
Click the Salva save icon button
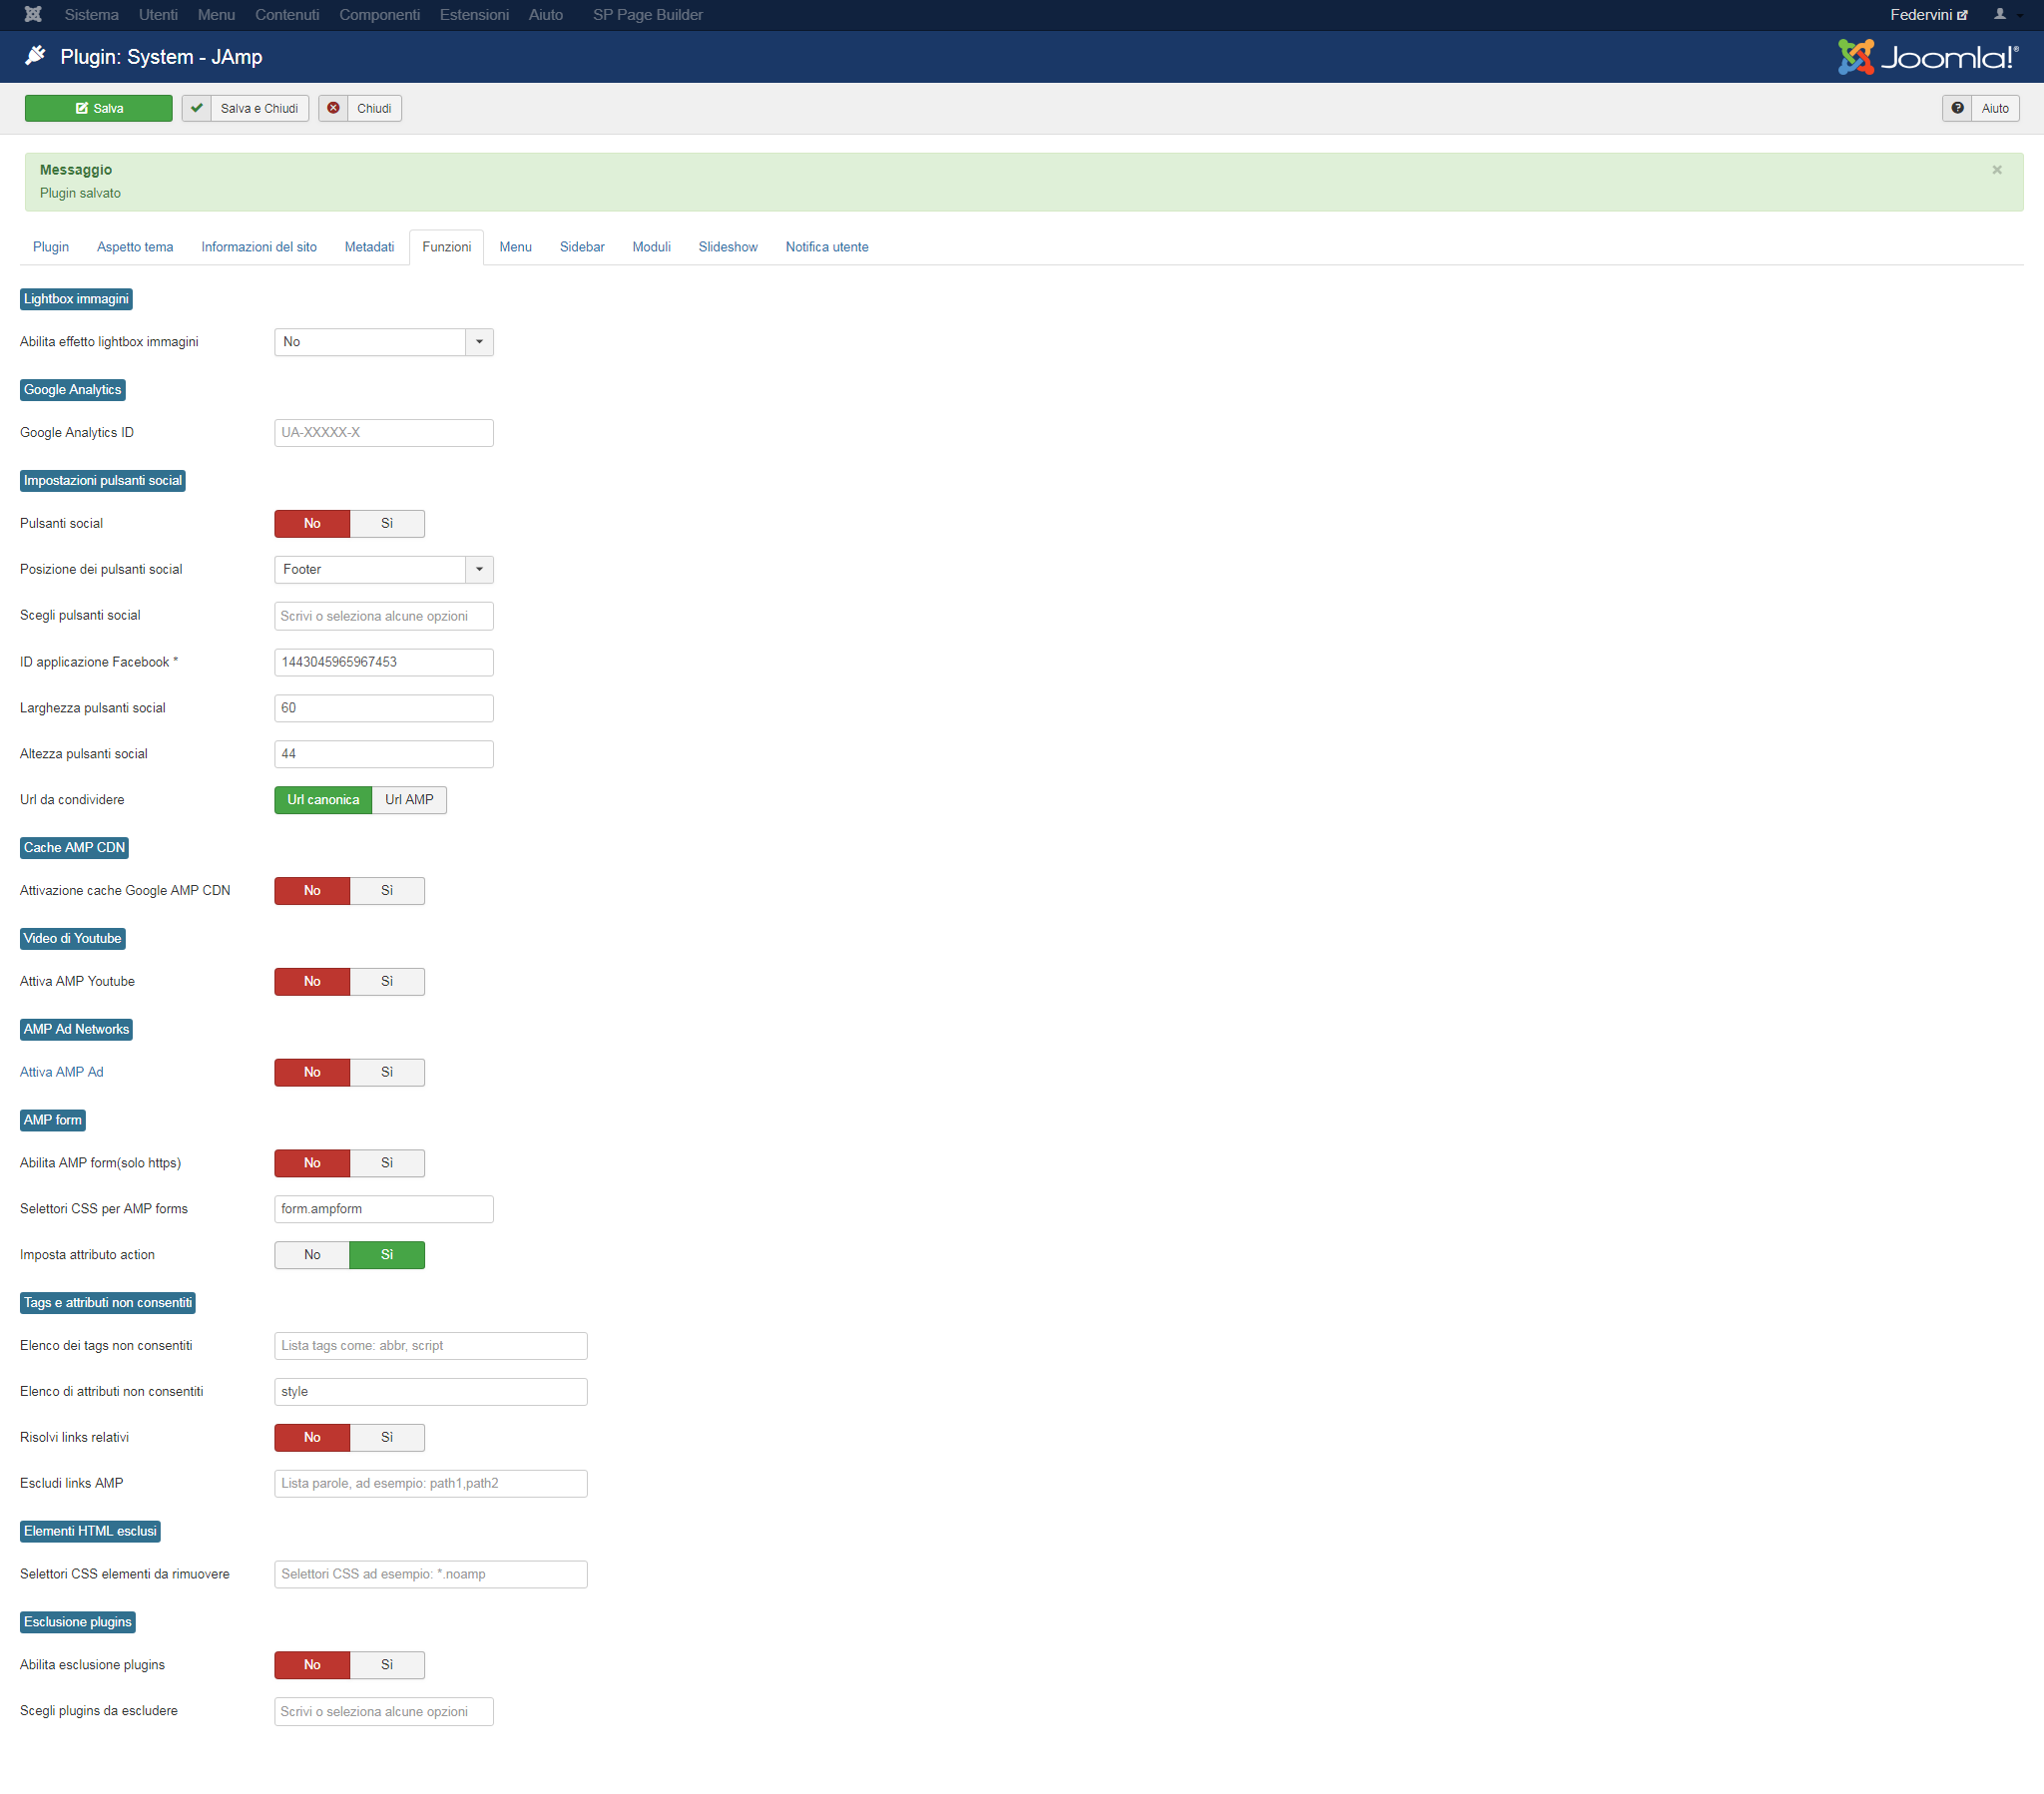pyautogui.click(x=98, y=108)
